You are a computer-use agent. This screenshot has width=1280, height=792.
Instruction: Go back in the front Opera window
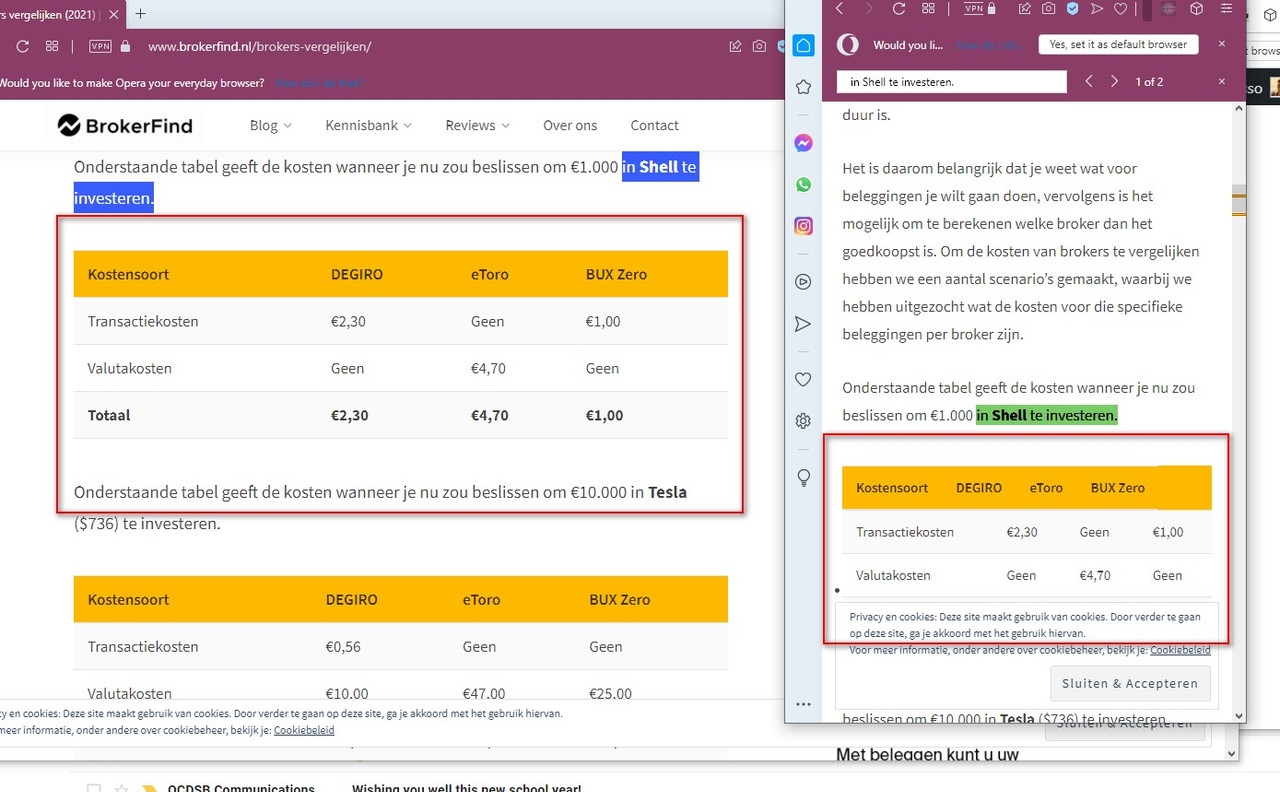840,9
